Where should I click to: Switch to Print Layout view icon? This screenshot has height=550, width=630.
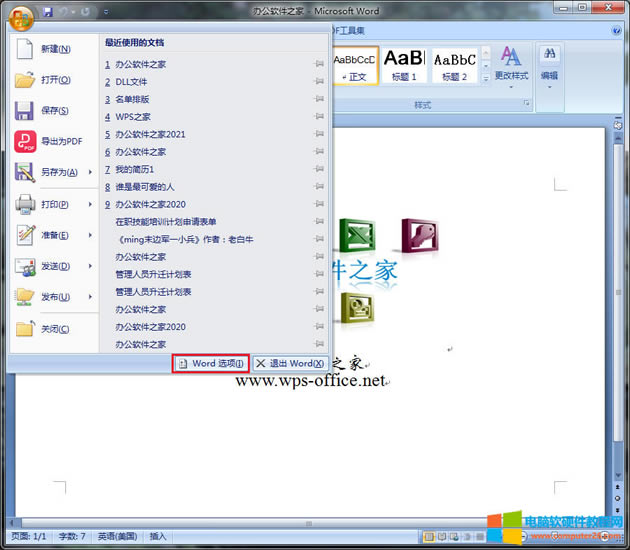click(x=429, y=537)
